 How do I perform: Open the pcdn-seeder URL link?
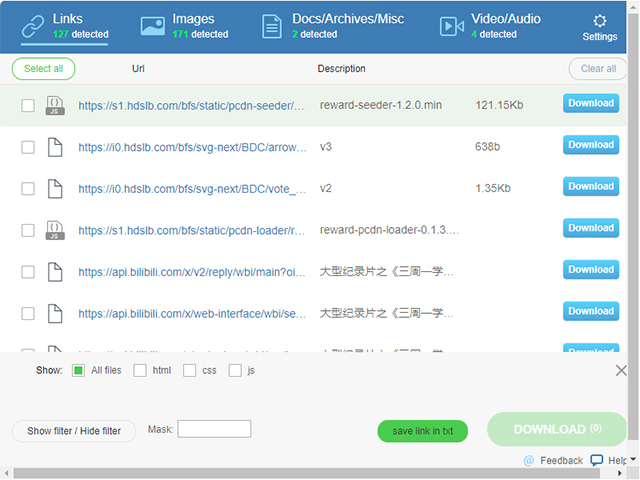pos(191,106)
